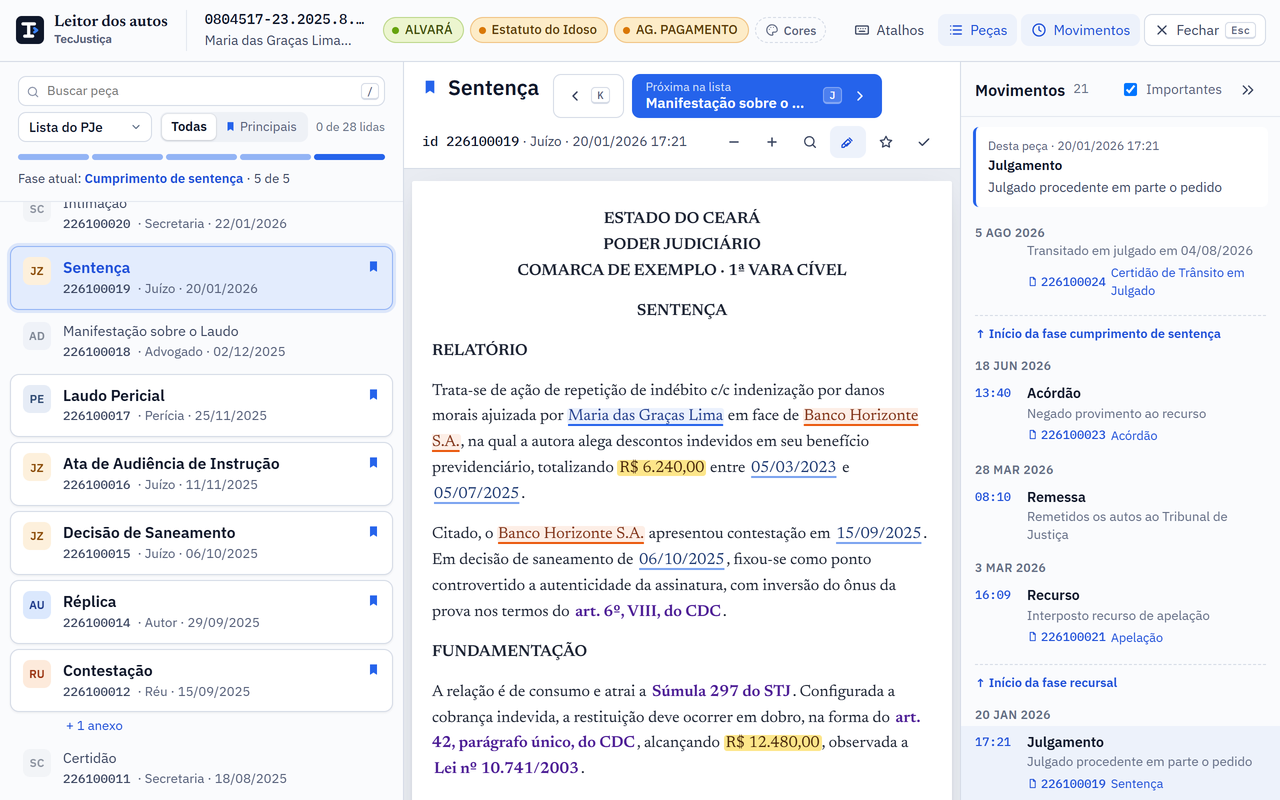This screenshot has height=800, width=1280.
Task: Click bookmark icon beside Sentença title
Action: point(430,88)
